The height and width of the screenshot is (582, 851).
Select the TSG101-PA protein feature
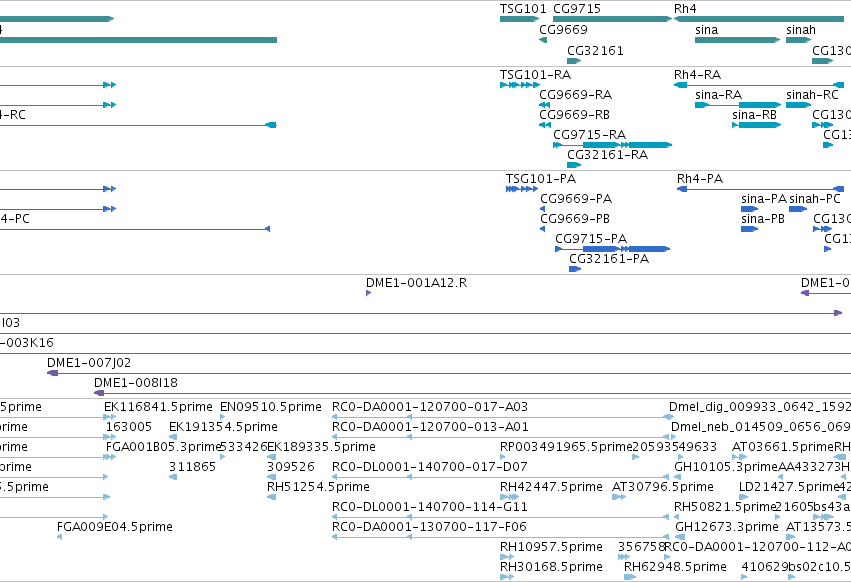[x=522, y=189]
